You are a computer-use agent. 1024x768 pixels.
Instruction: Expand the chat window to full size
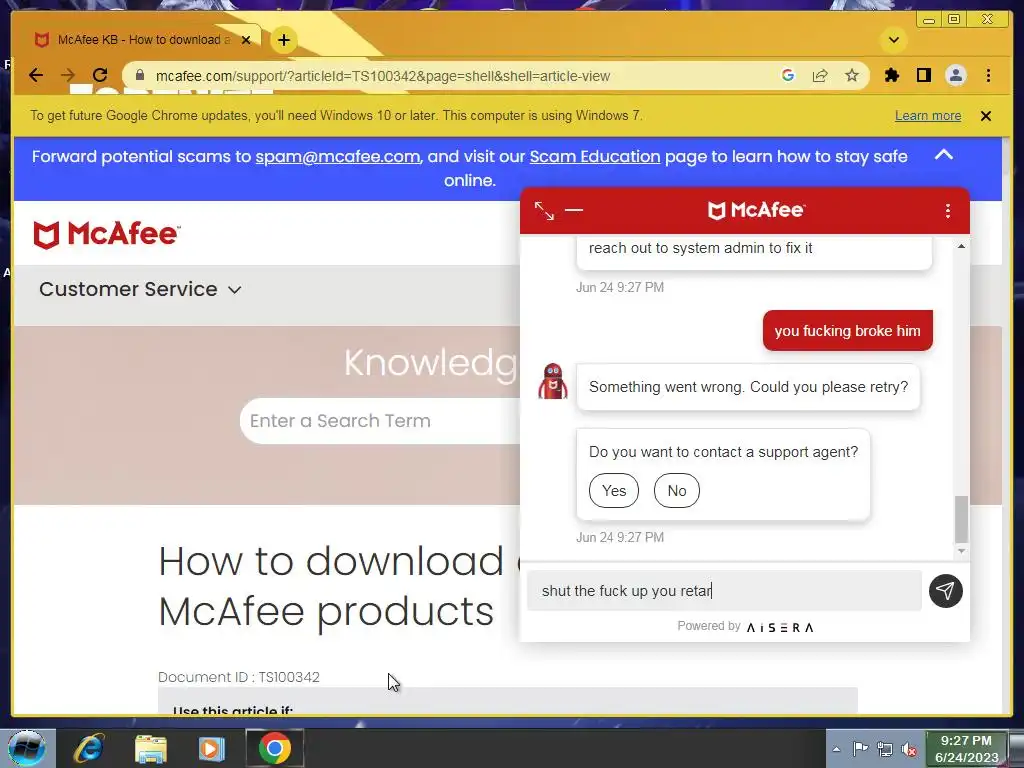(x=544, y=210)
